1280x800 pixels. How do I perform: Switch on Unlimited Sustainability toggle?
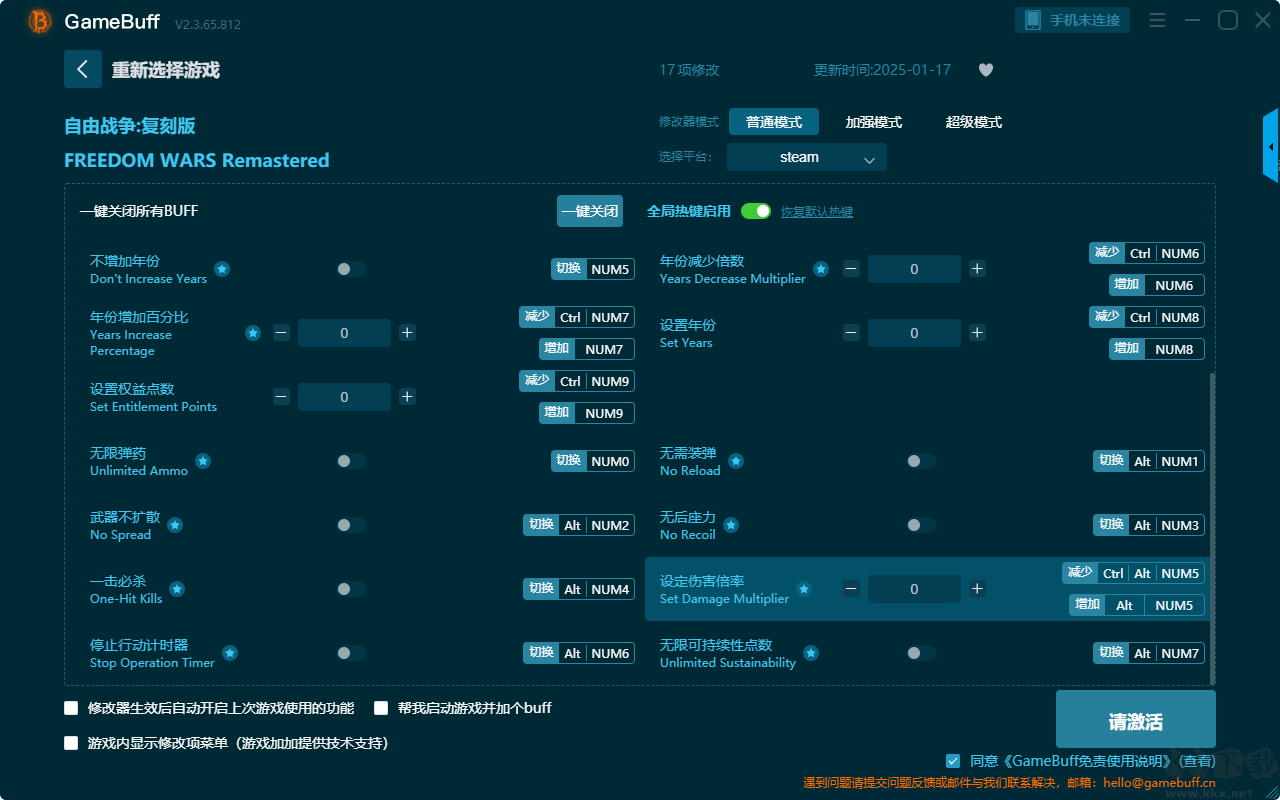point(921,653)
